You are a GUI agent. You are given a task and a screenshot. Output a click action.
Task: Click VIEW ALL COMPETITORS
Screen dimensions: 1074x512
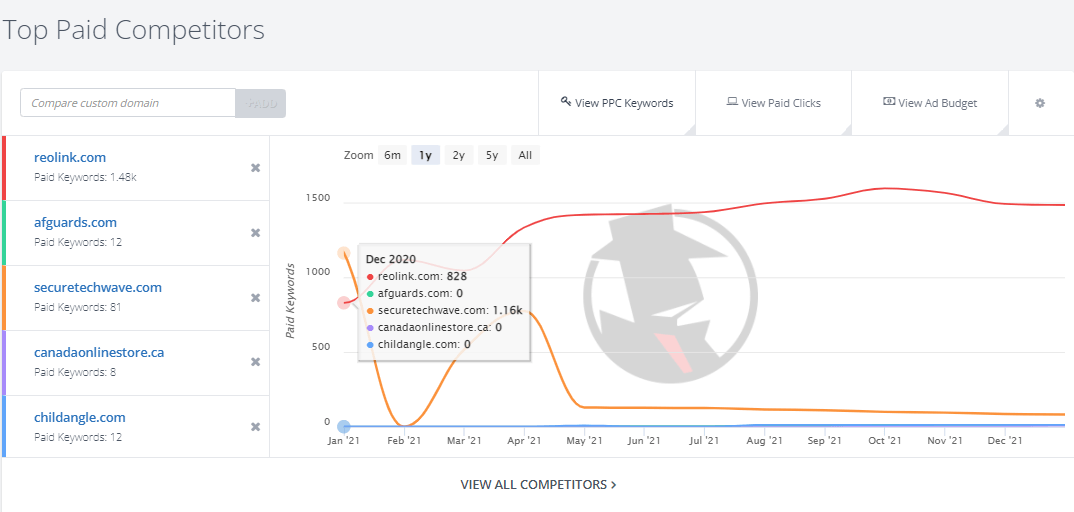[538, 485]
